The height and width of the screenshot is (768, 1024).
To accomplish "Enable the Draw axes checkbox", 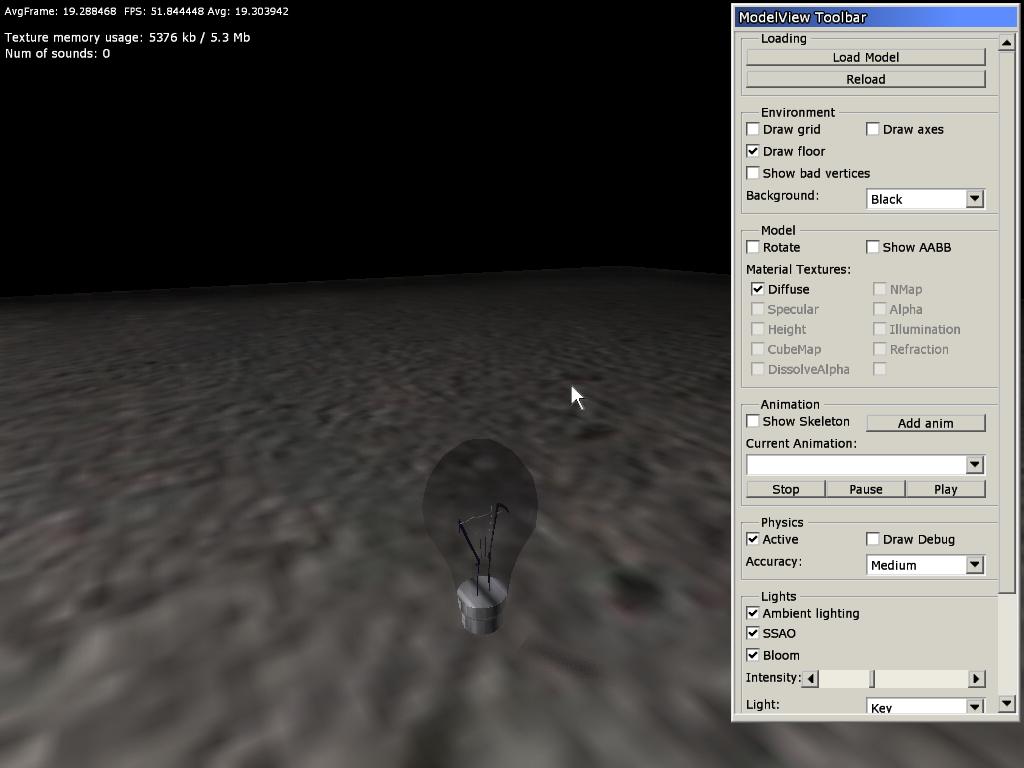I will (x=873, y=129).
